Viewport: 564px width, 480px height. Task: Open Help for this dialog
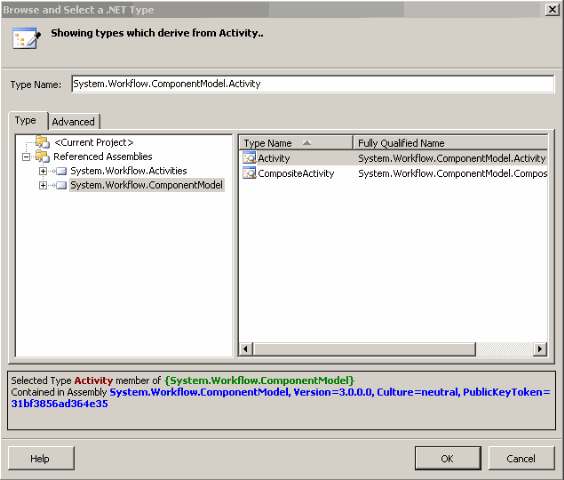click(41, 458)
